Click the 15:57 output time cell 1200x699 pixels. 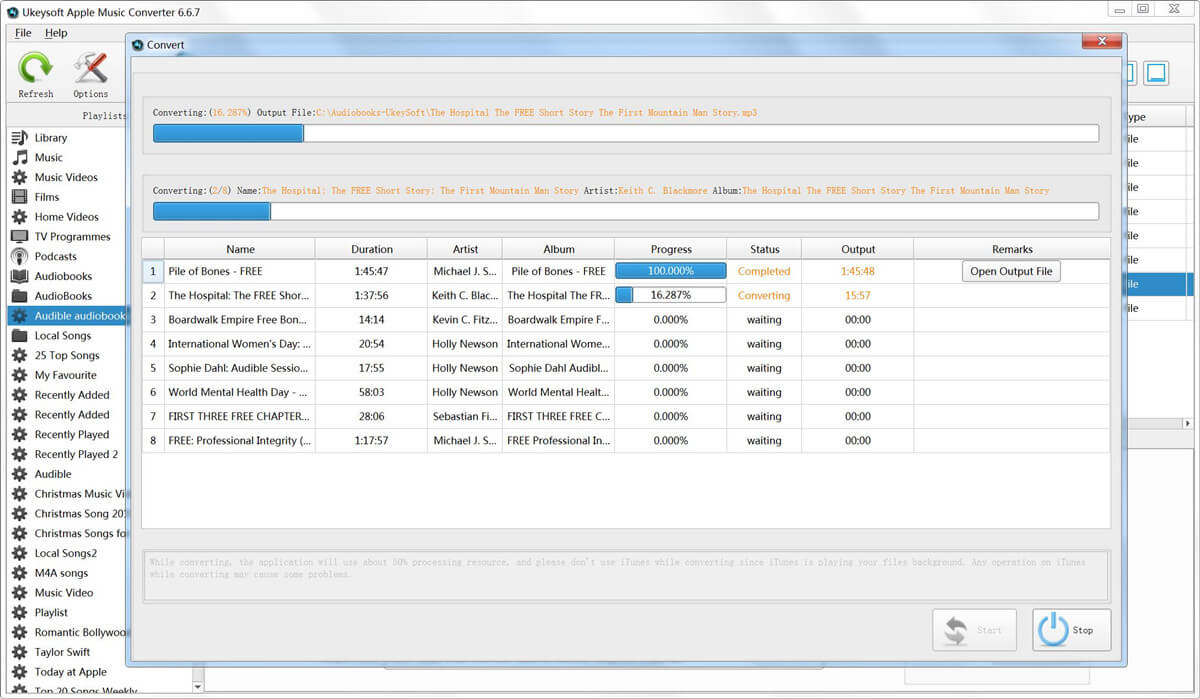point(857,295)
